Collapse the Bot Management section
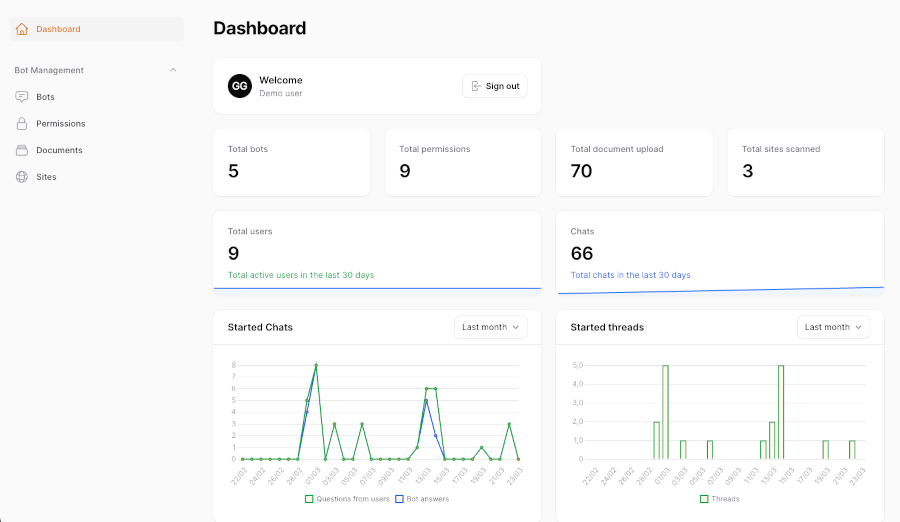Screen dimensions: 900x522 tap(173, 70)
